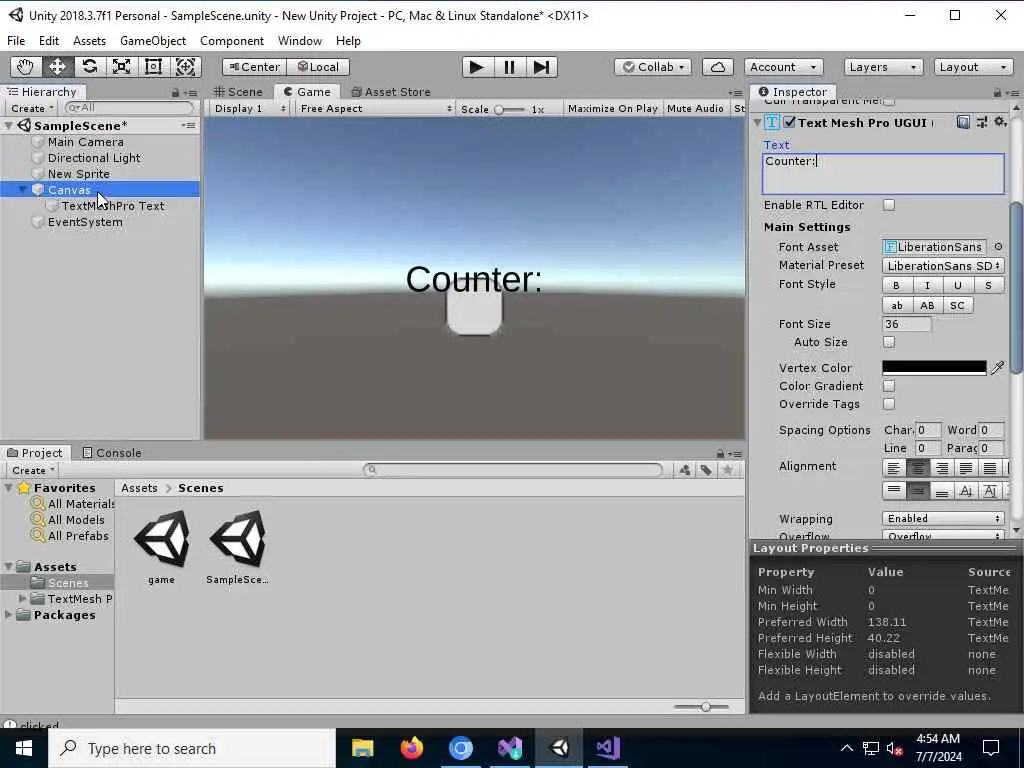The image size is (1024, 768).
Task: Toggle Center pivot mode button
Action: [x=254, y=67]
